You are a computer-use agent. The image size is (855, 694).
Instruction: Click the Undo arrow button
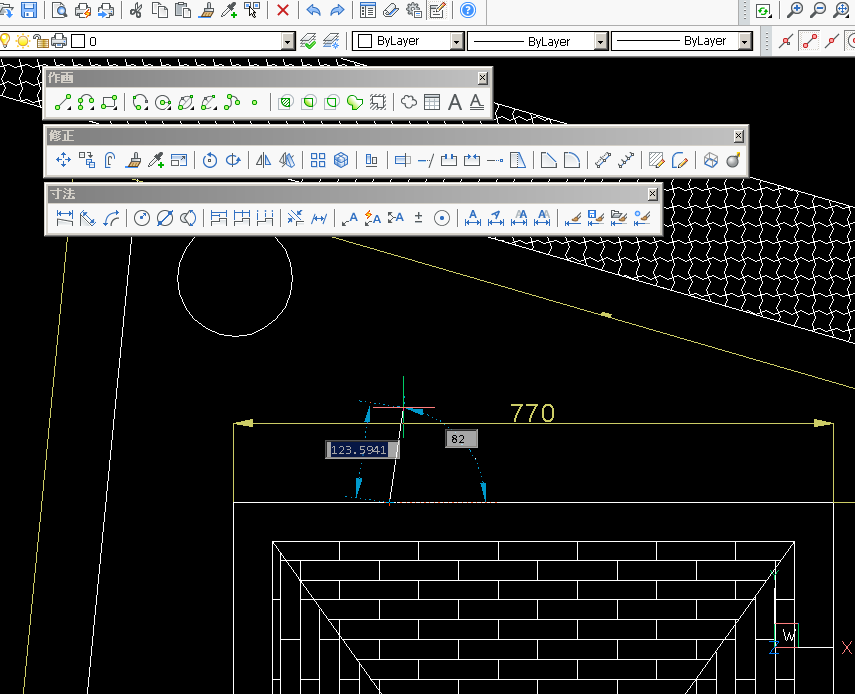click(313, 11)
